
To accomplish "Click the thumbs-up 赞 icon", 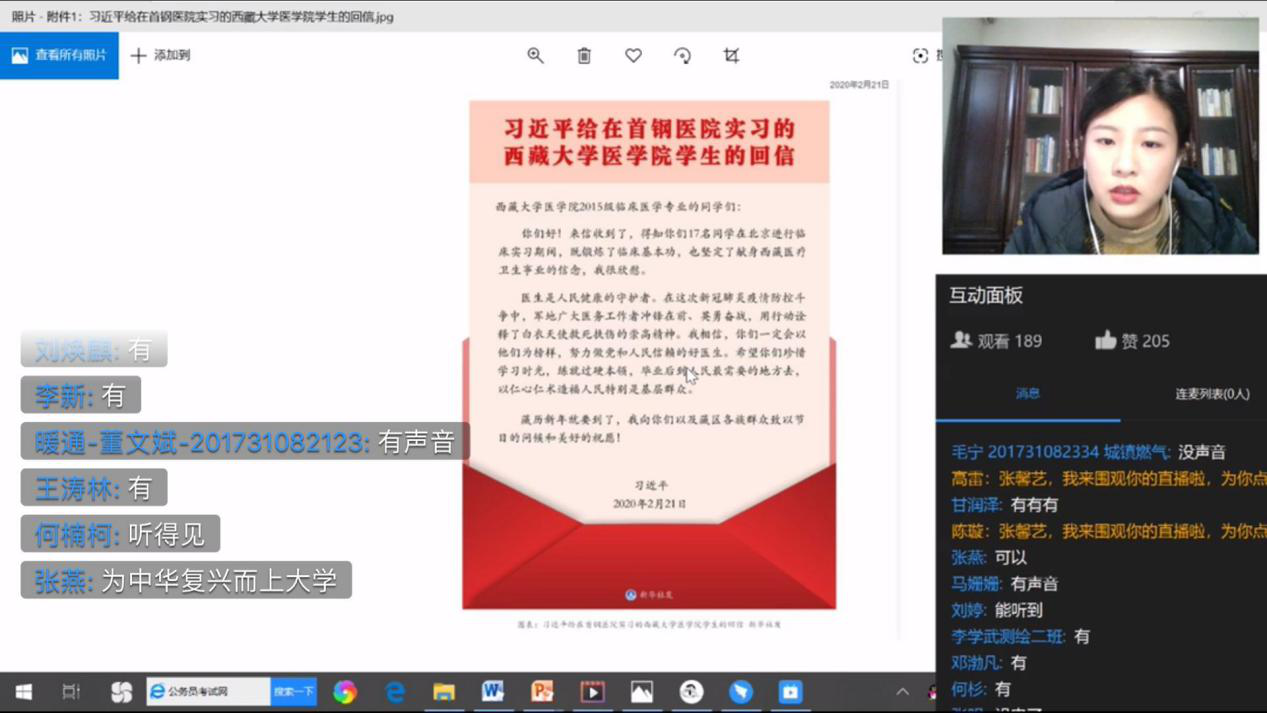I will click(x=1105, y=341).
